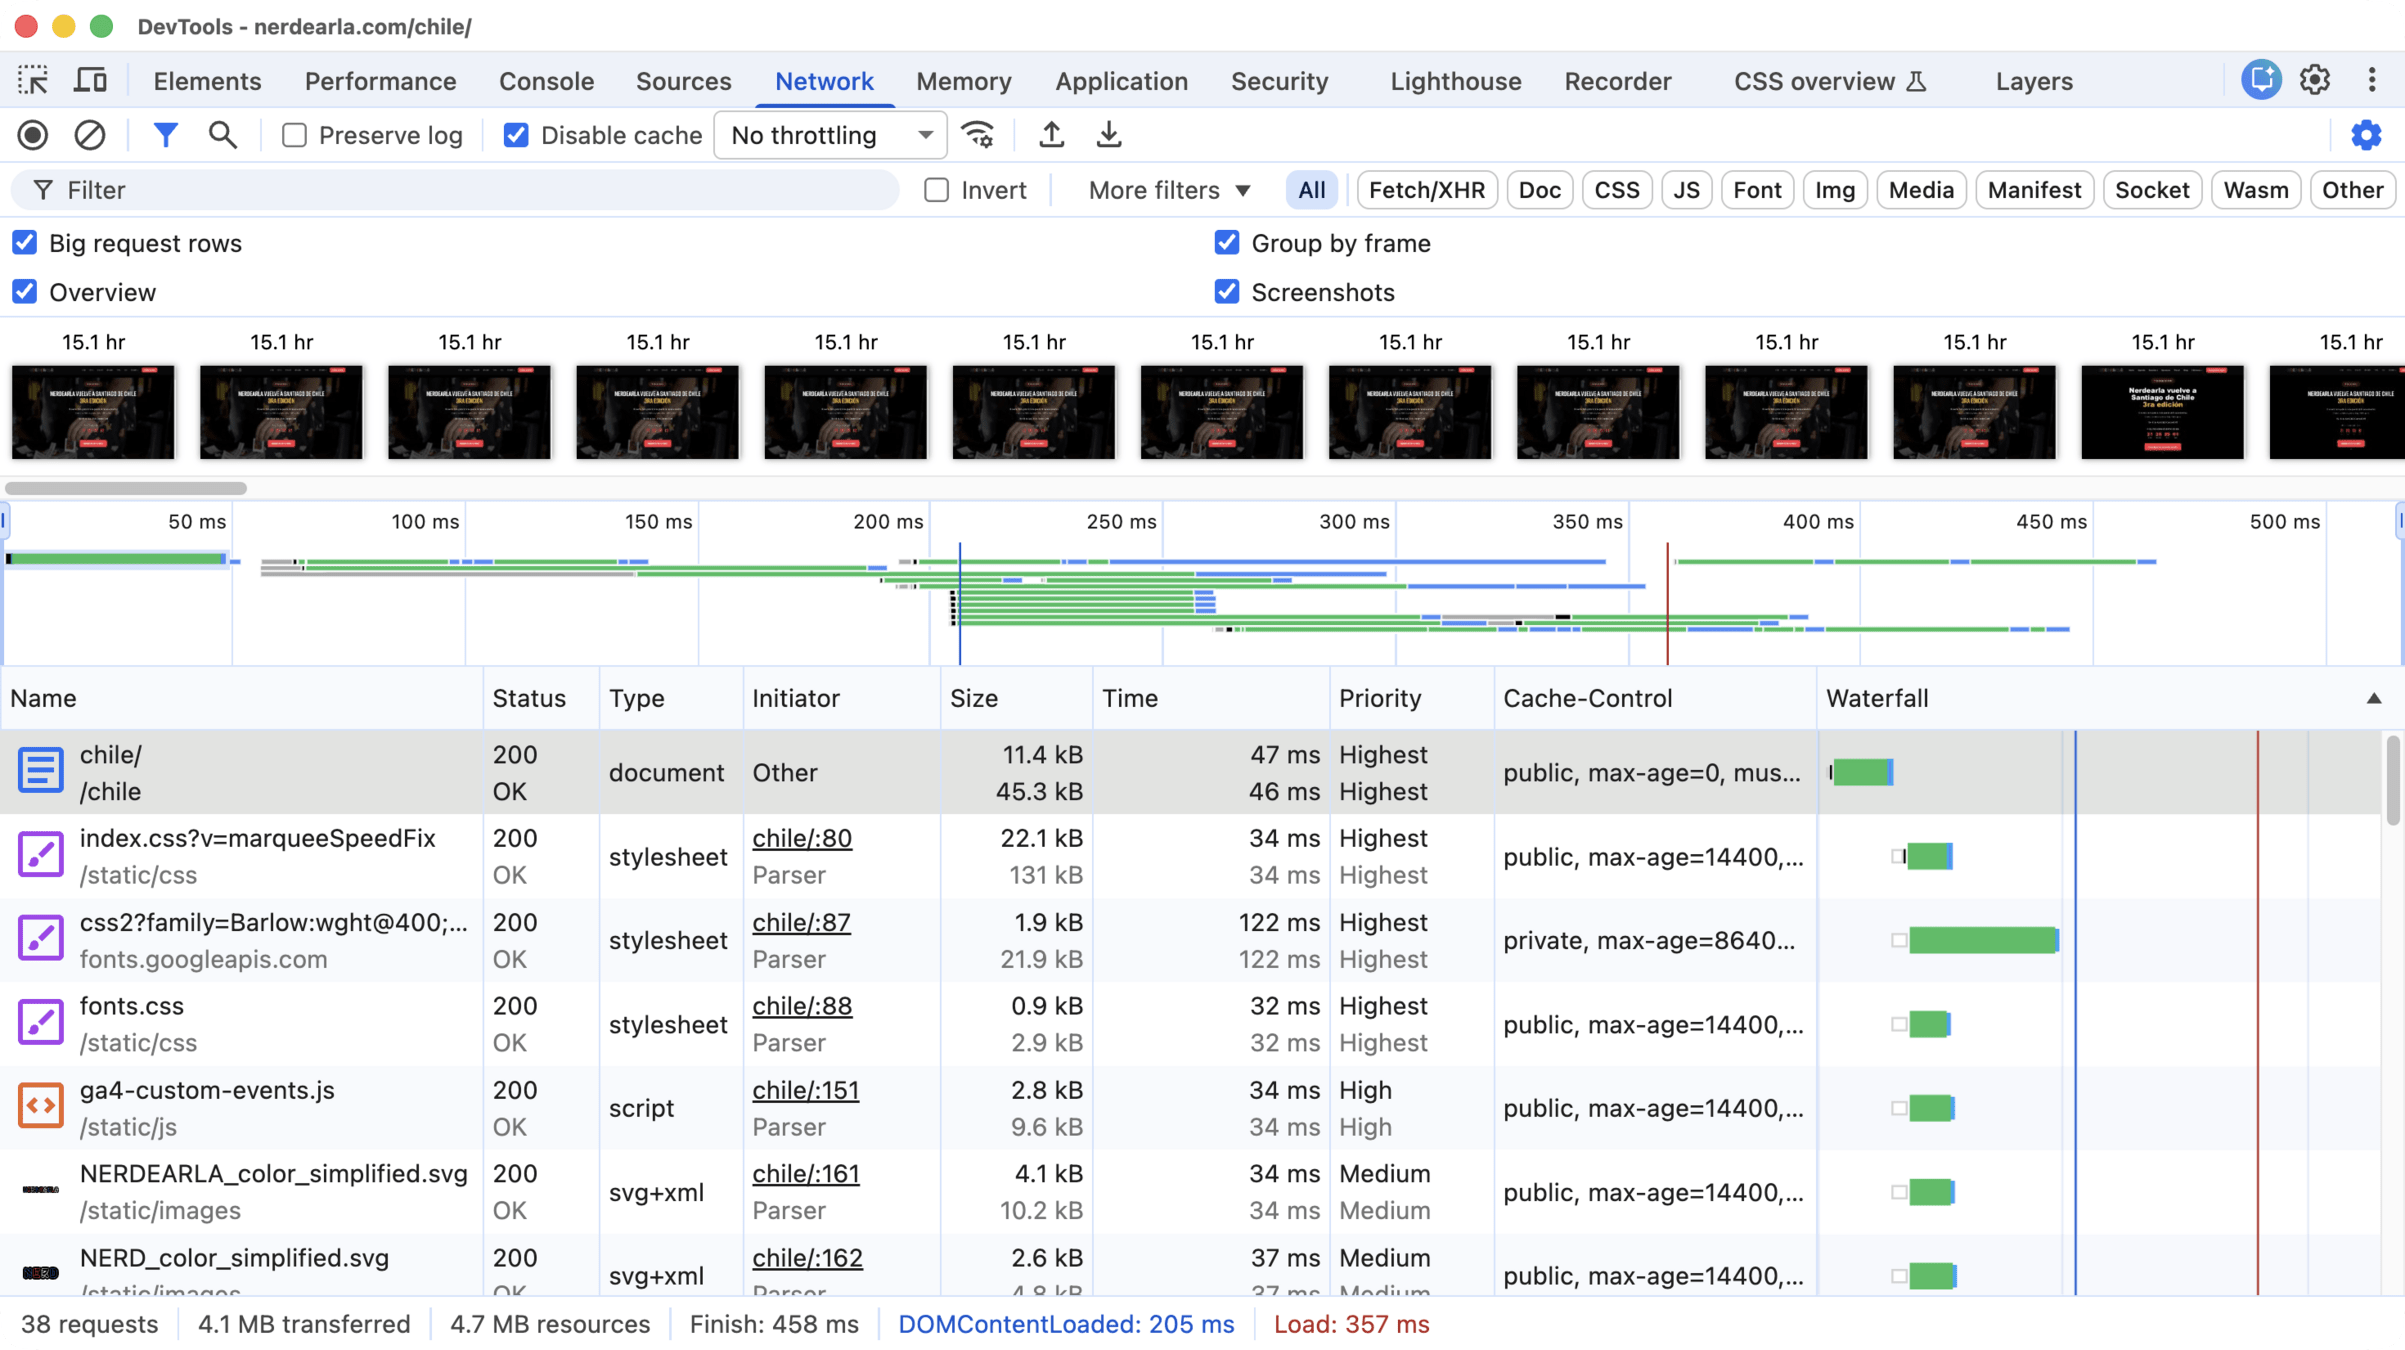2405x1350 pixels.
Task: Click the export HAR download icon
Action: tap(1108, 135)
